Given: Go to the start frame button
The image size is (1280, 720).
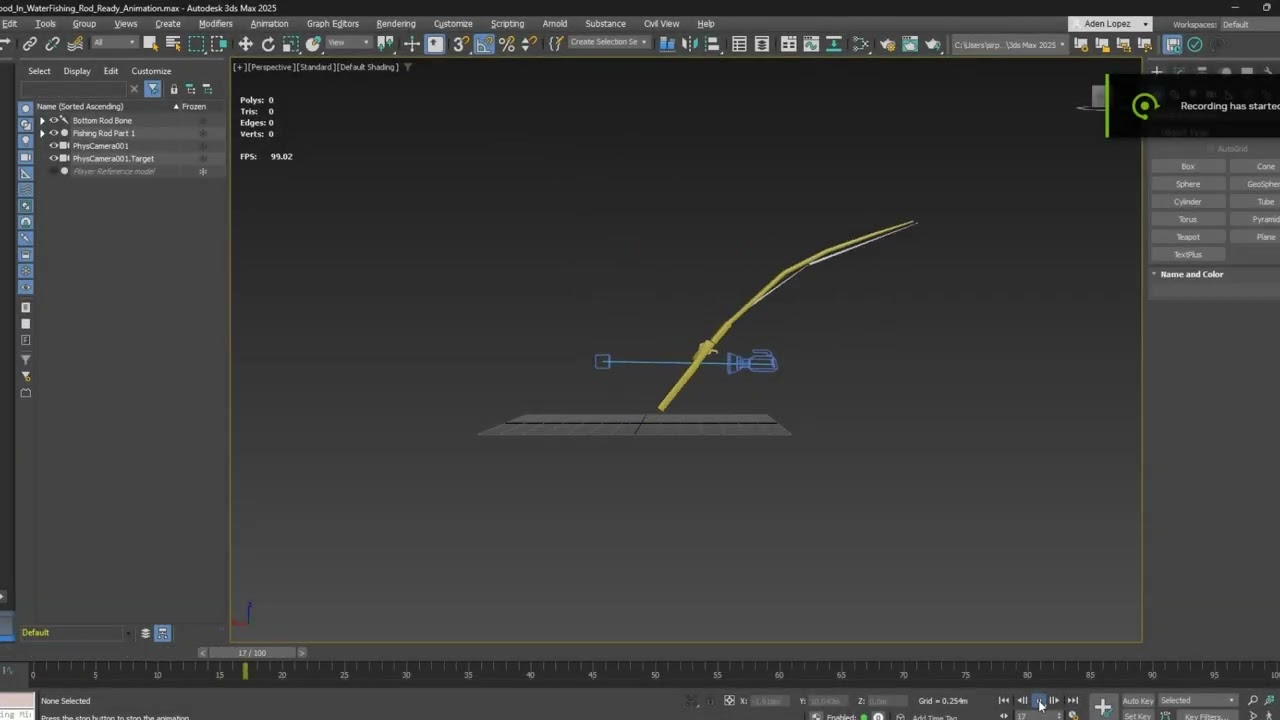Looking at the screenshot, I should 1004,701.
